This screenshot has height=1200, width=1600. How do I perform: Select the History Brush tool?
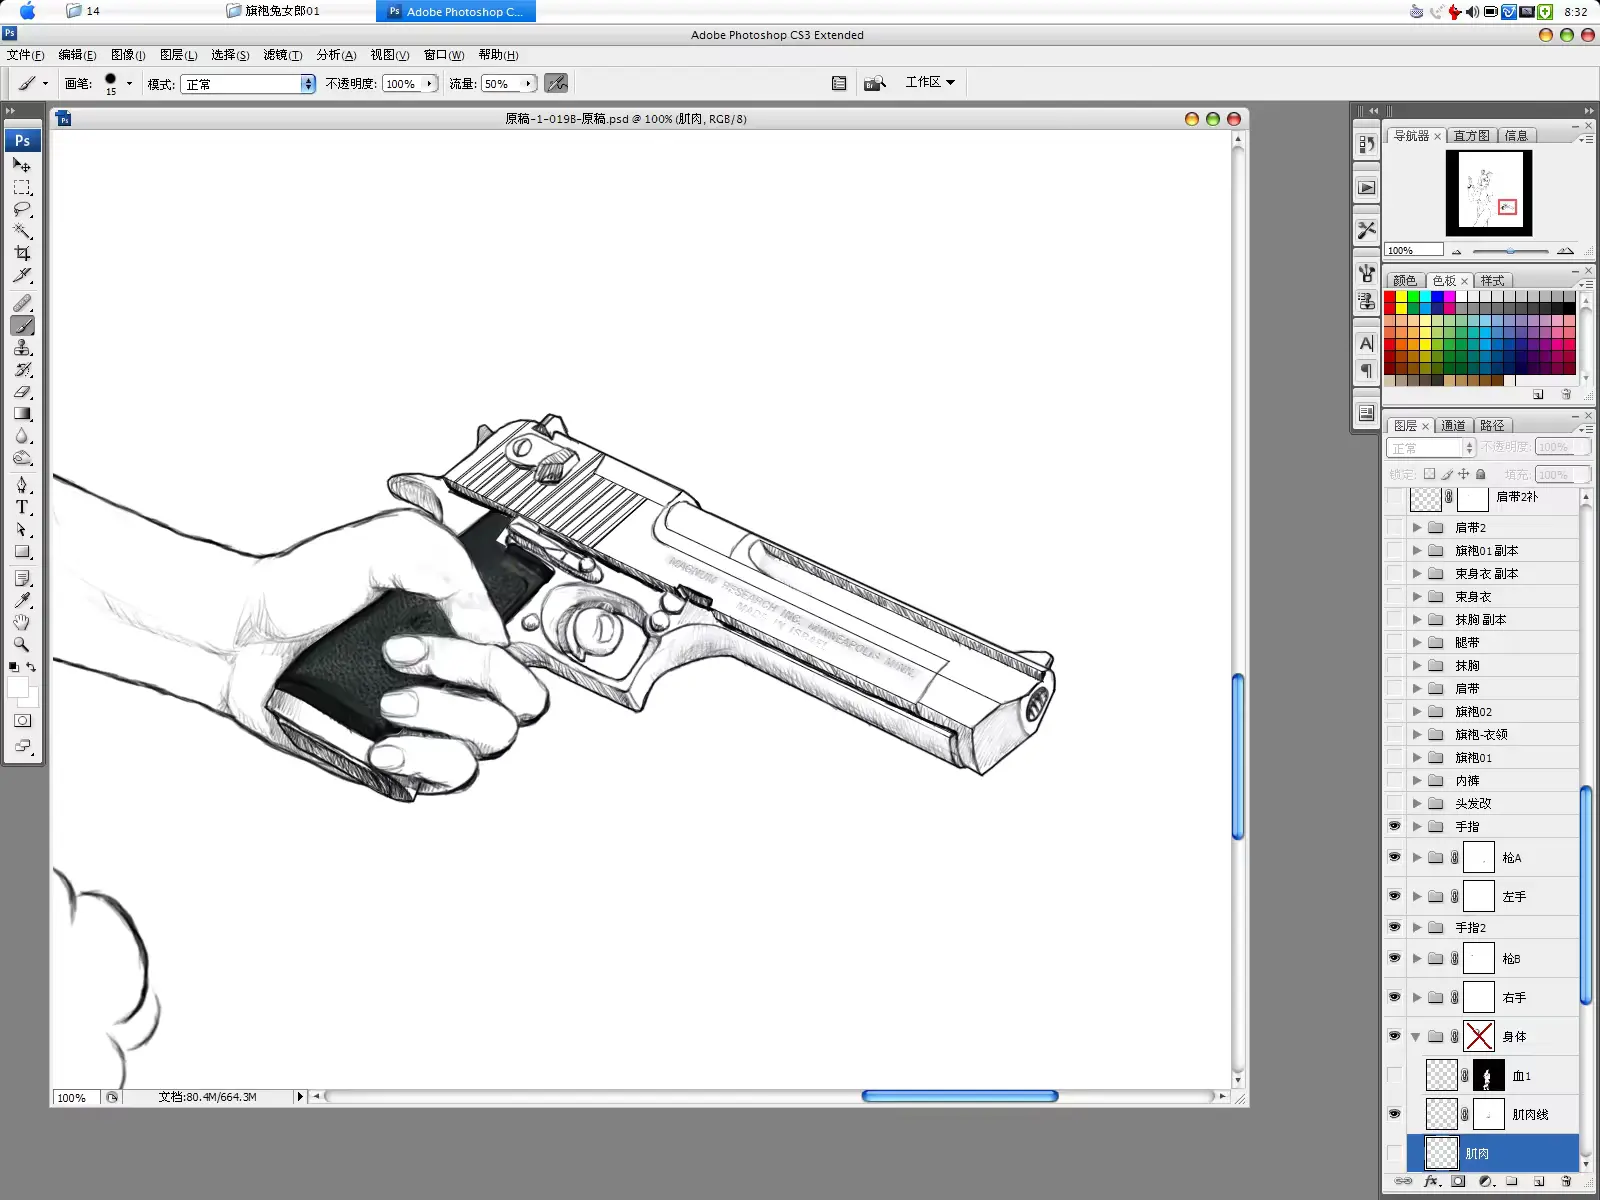(22, 369)
